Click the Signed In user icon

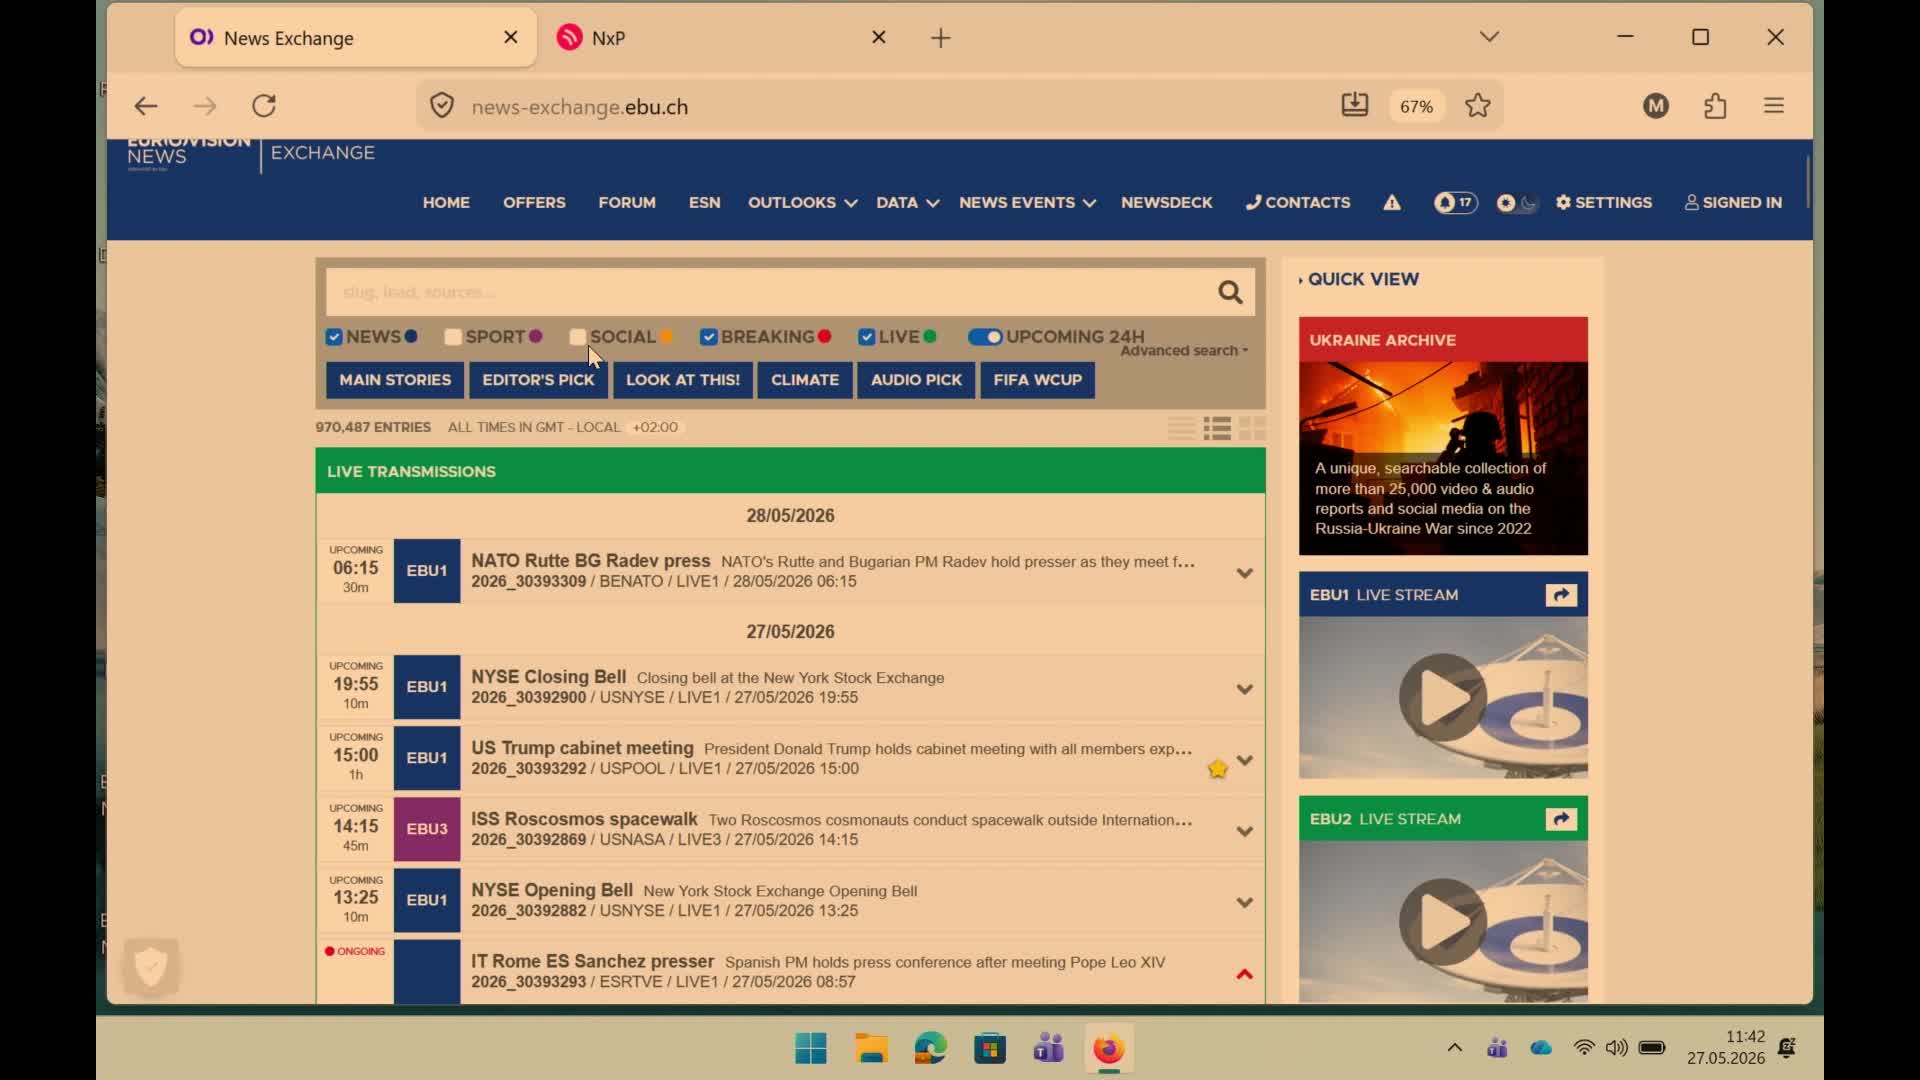pyautogui.click(x=1733, y=203)
